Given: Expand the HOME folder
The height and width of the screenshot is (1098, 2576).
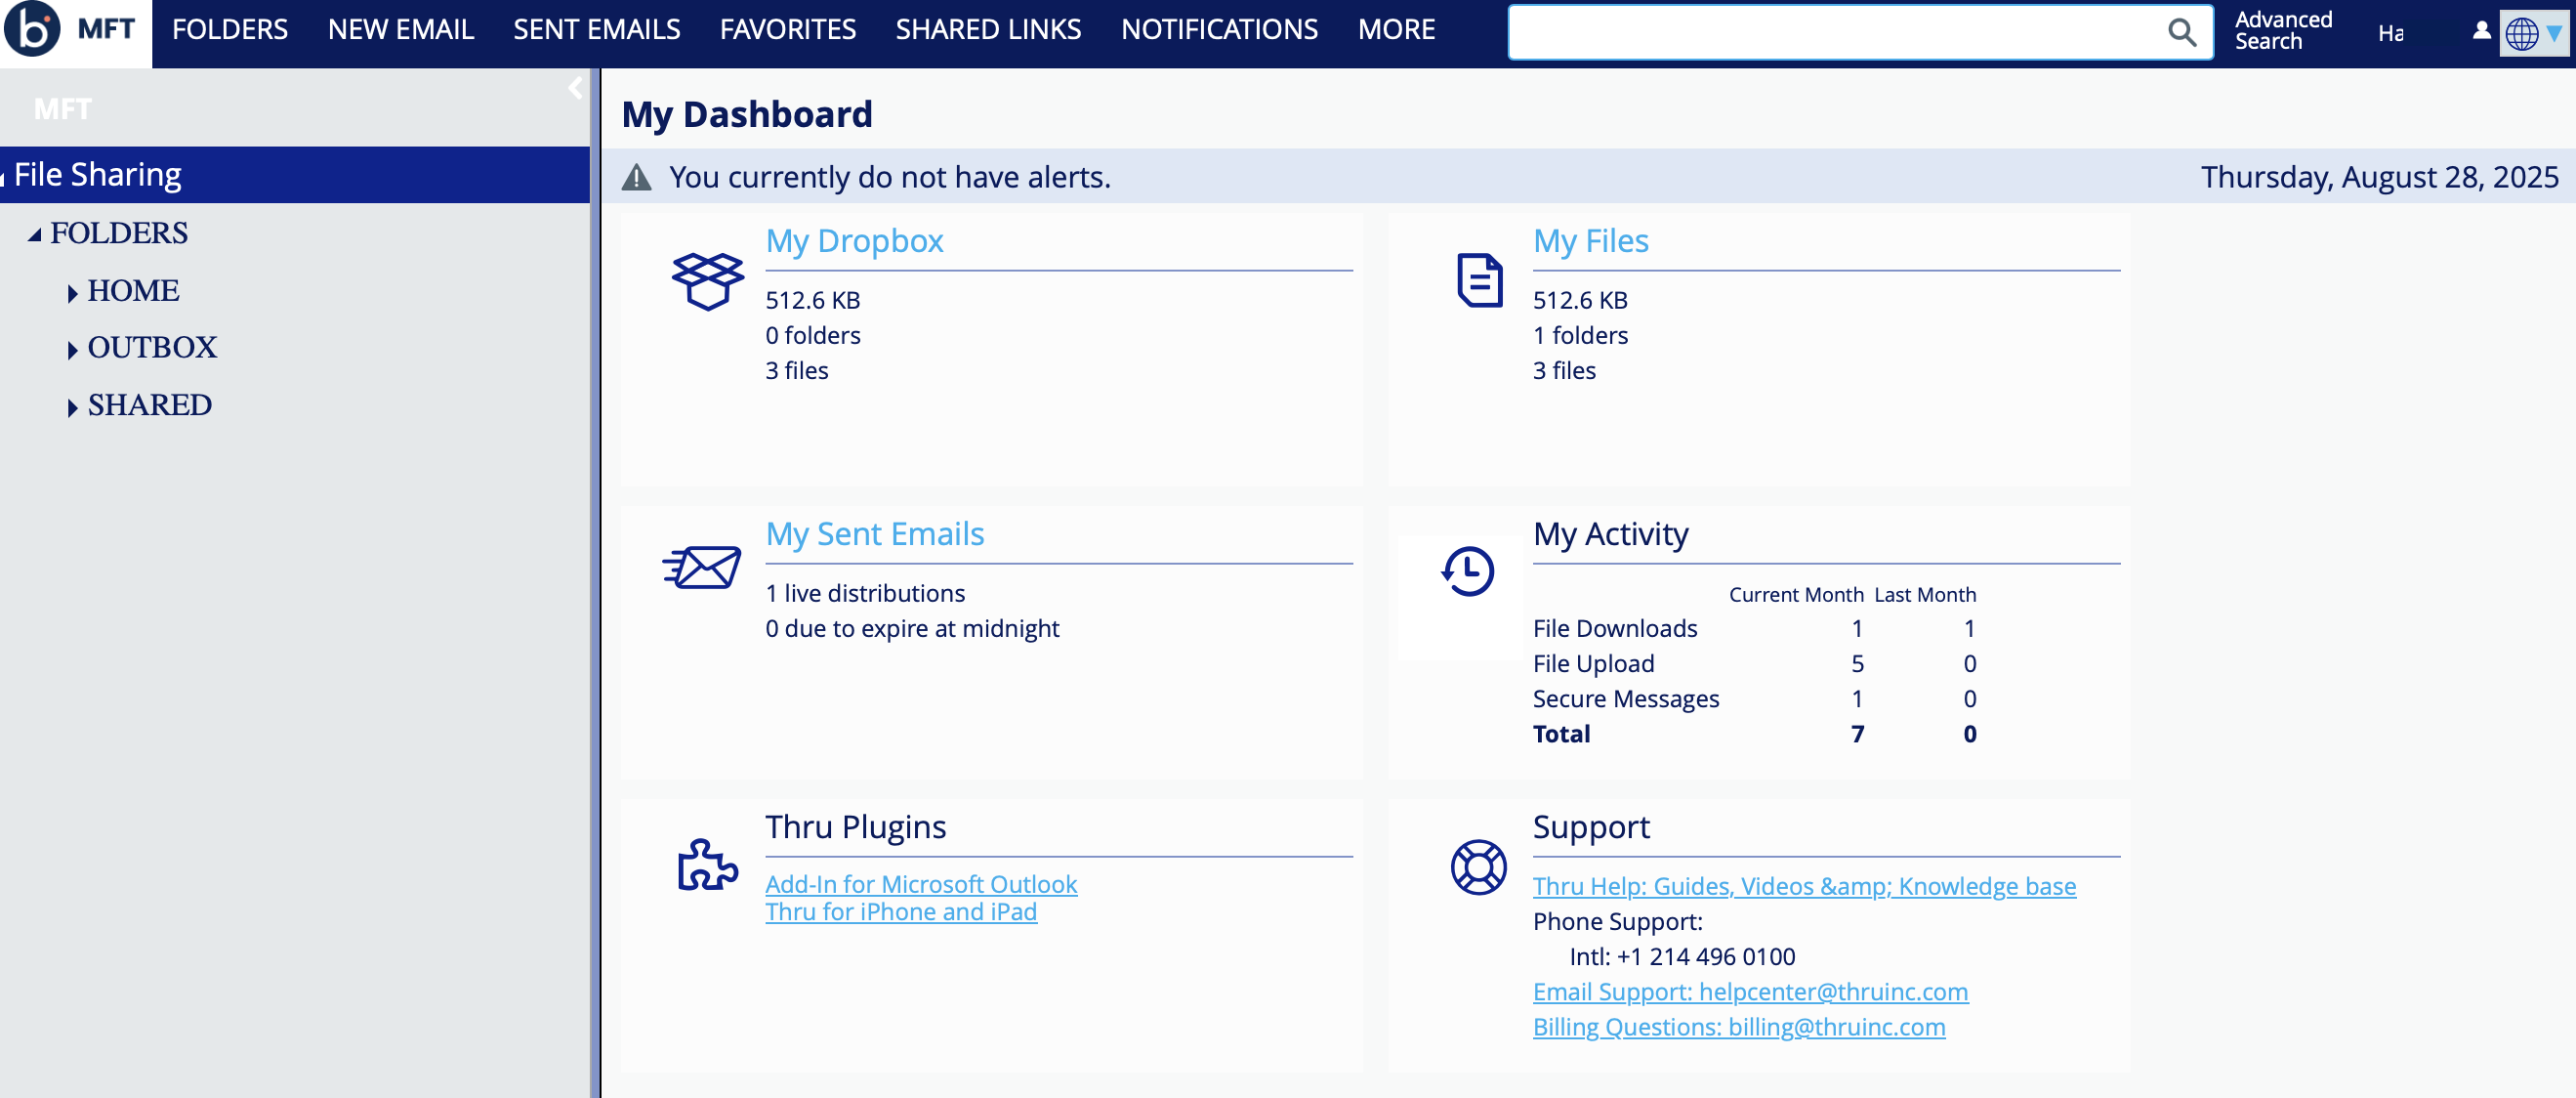Looking at the screenshot, I should pyautogui.click(x=73, y=292).
